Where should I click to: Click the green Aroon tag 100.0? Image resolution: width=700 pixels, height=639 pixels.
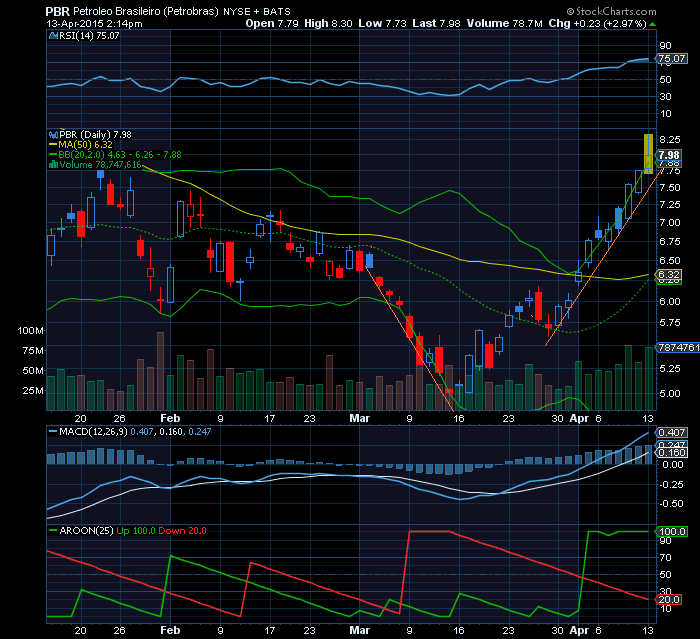671,531
